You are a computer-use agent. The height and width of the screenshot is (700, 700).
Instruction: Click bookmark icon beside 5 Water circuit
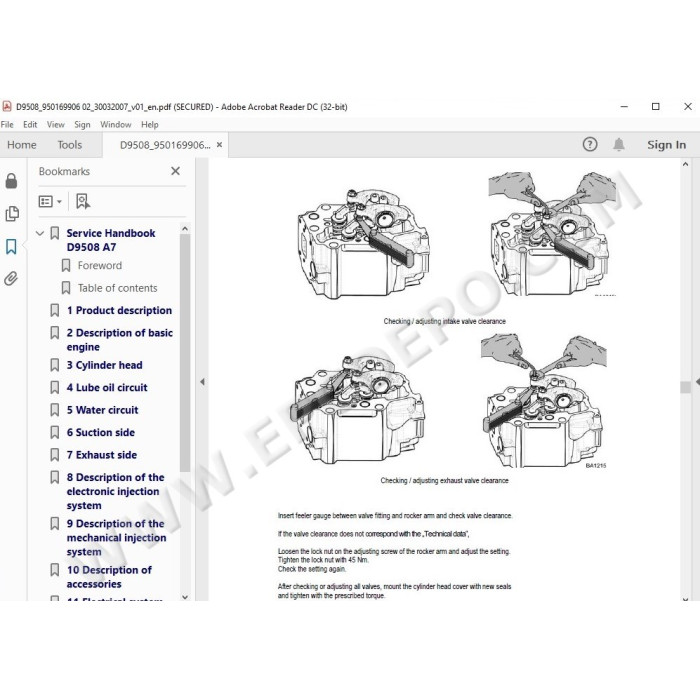(x=54, y=410)
